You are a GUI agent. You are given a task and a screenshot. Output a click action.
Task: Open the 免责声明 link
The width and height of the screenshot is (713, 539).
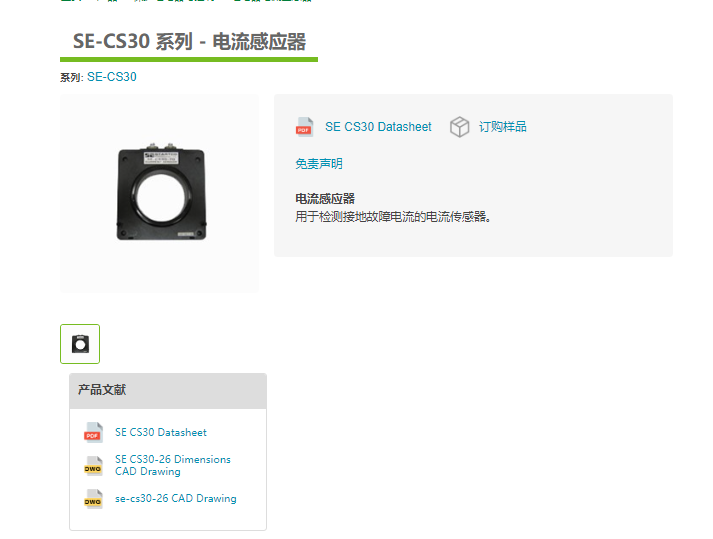(x=319, y=164)
